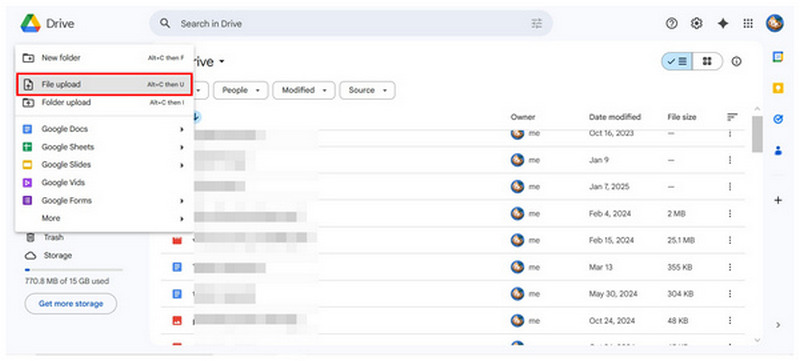Hide the side panel with the chevron
Image resolution: width=800 pixels, height=361 pixels.
[x=778, y=325]
